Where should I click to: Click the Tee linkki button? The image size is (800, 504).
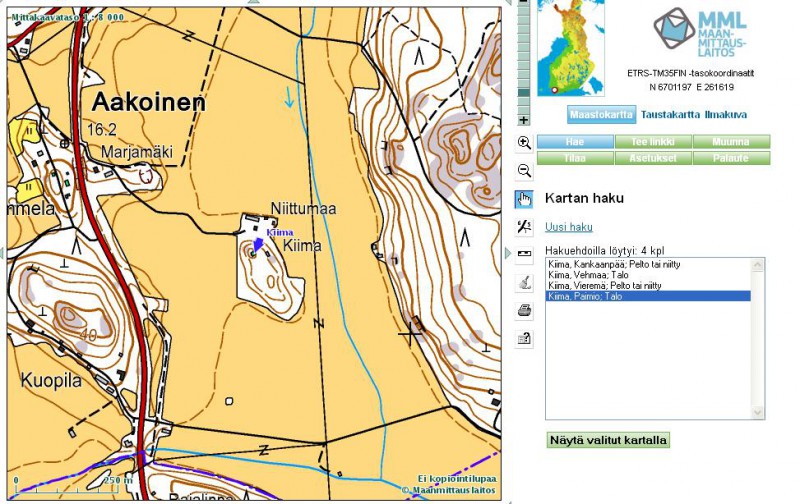click(653, 142)
